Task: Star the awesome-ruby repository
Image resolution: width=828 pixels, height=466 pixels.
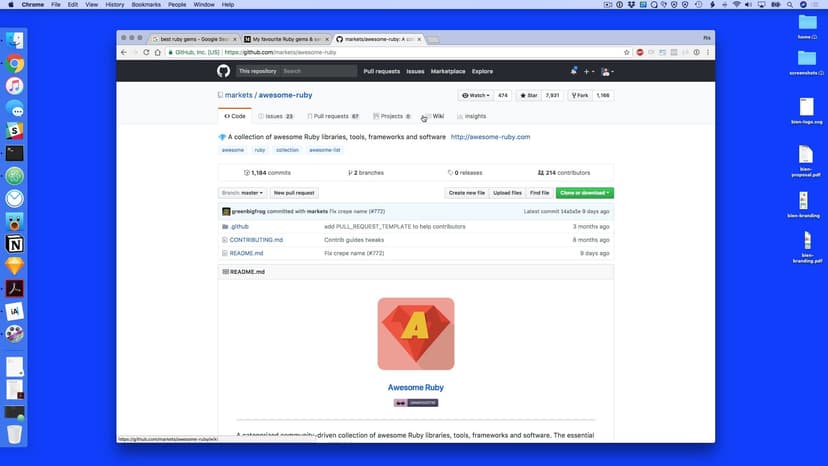Action: (x=527, y=95)
